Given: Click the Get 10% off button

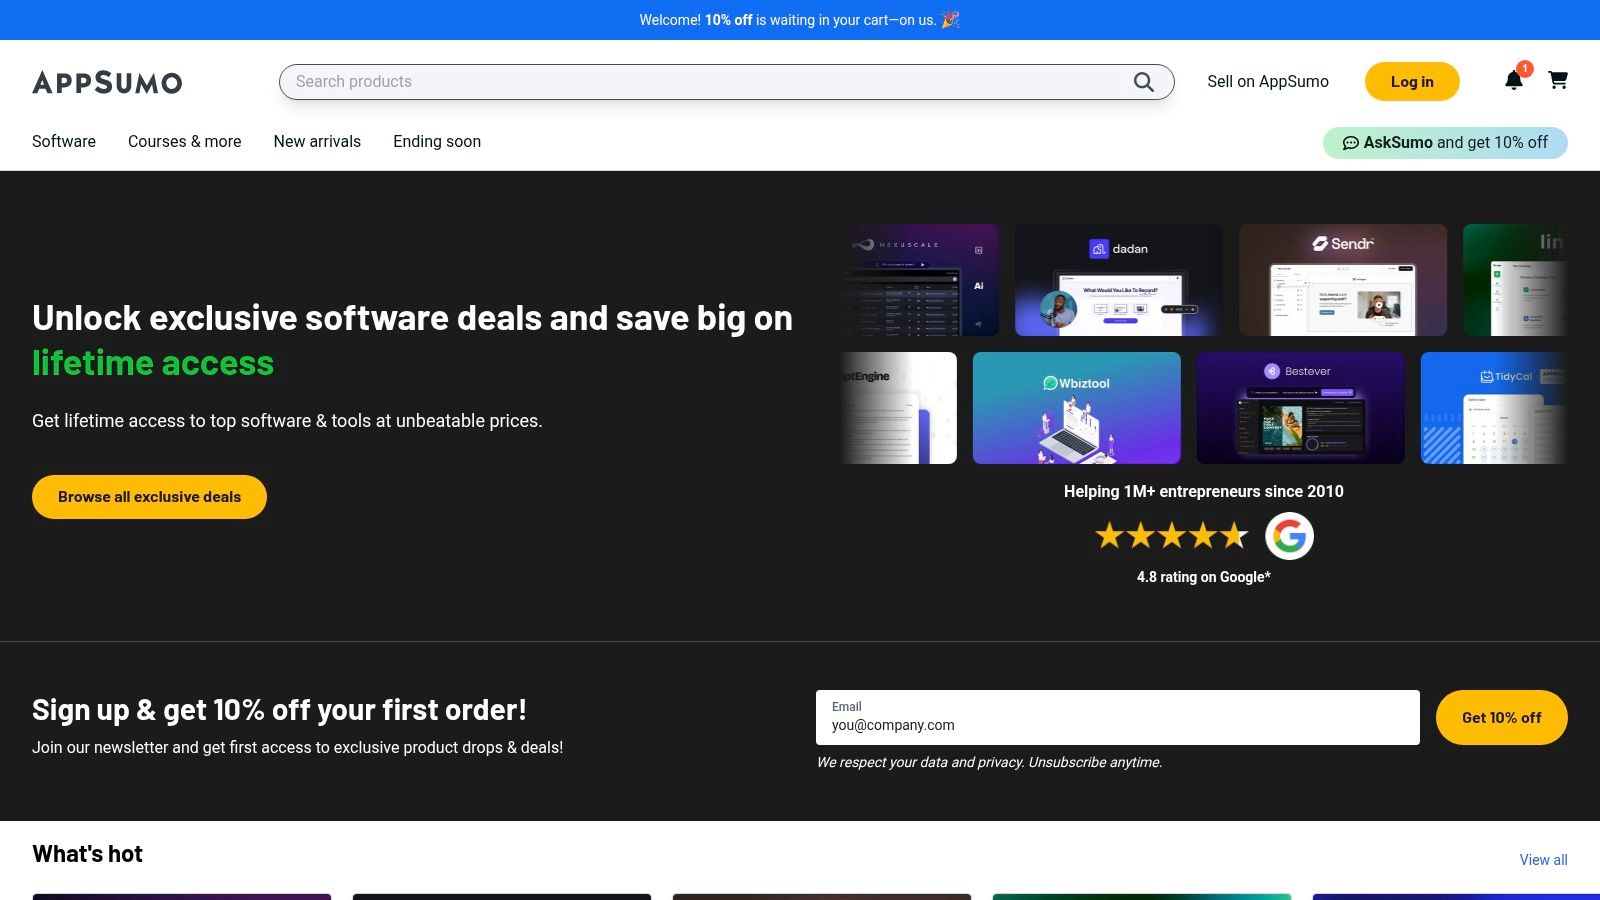Looking at the screenshot, I should [1501, 717].
